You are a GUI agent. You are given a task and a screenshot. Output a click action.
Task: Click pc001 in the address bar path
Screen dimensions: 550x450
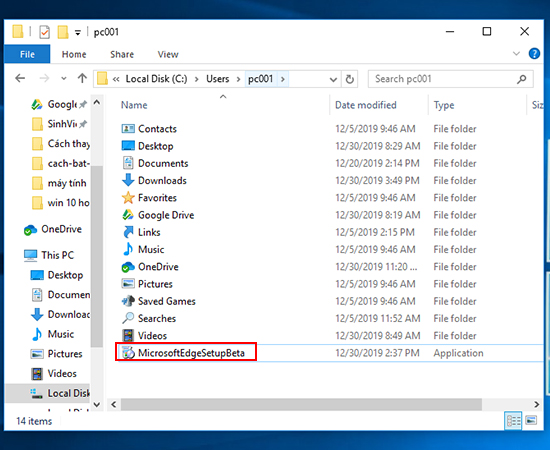tap(260, 79)
